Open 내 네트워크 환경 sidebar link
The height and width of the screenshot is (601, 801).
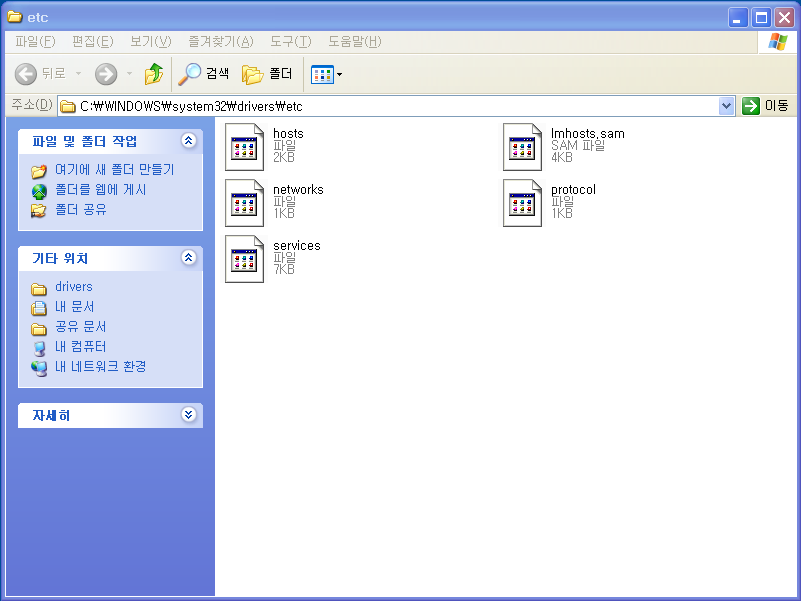point(101,366)
